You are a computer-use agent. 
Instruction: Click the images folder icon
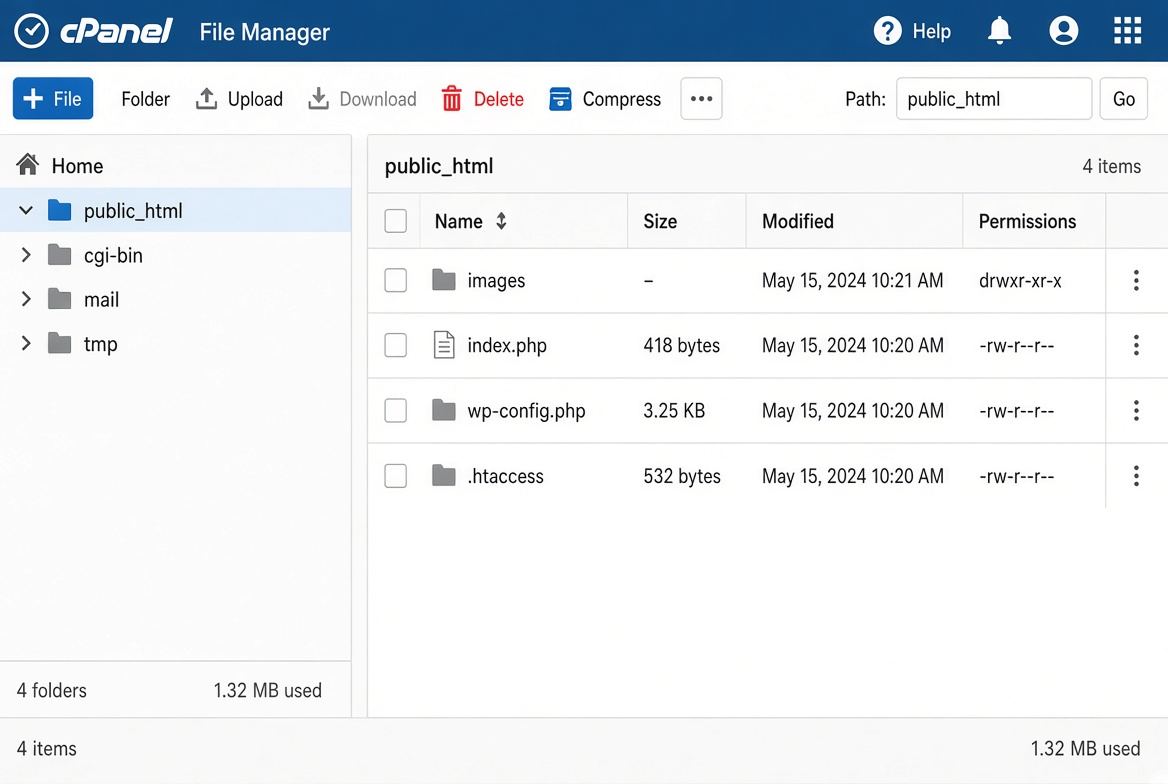pyautogui.click(x=444, y=280)
